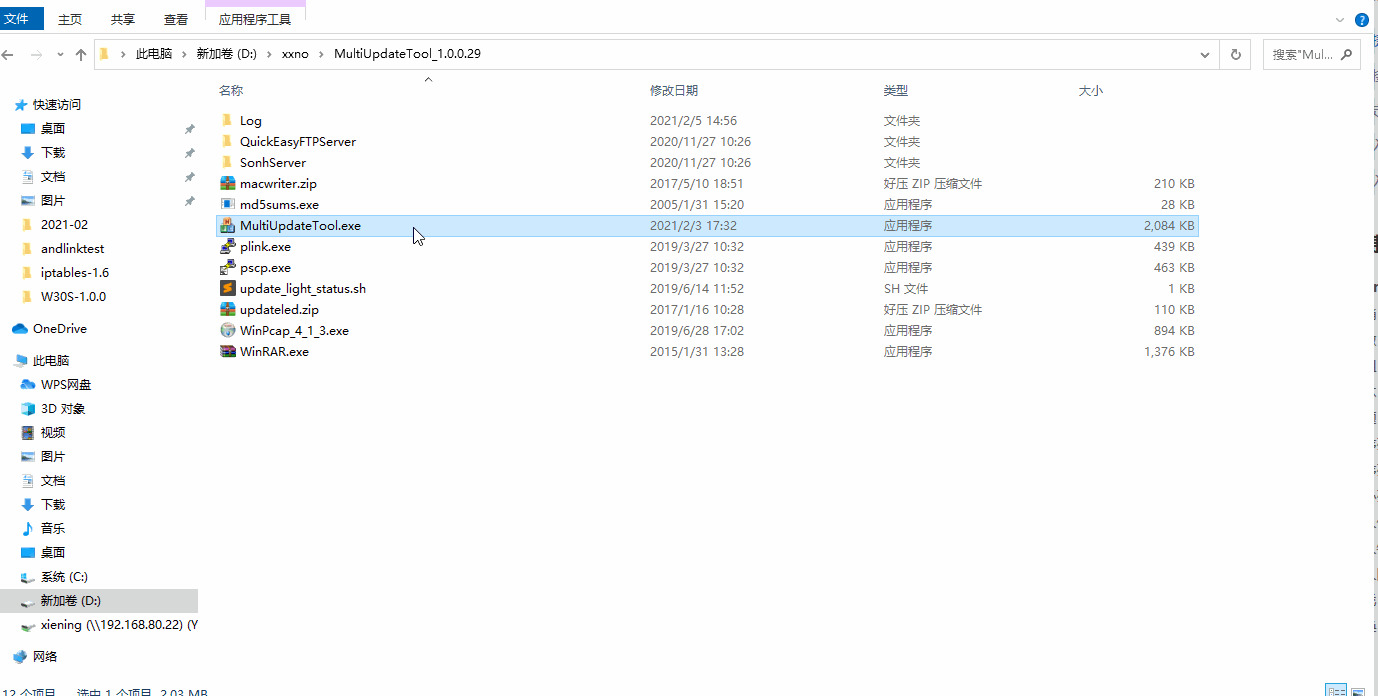The width and height of the screenshot is (1378, 696).
Task: Open pinned 图片 under quick access
Action: (53, 201)
